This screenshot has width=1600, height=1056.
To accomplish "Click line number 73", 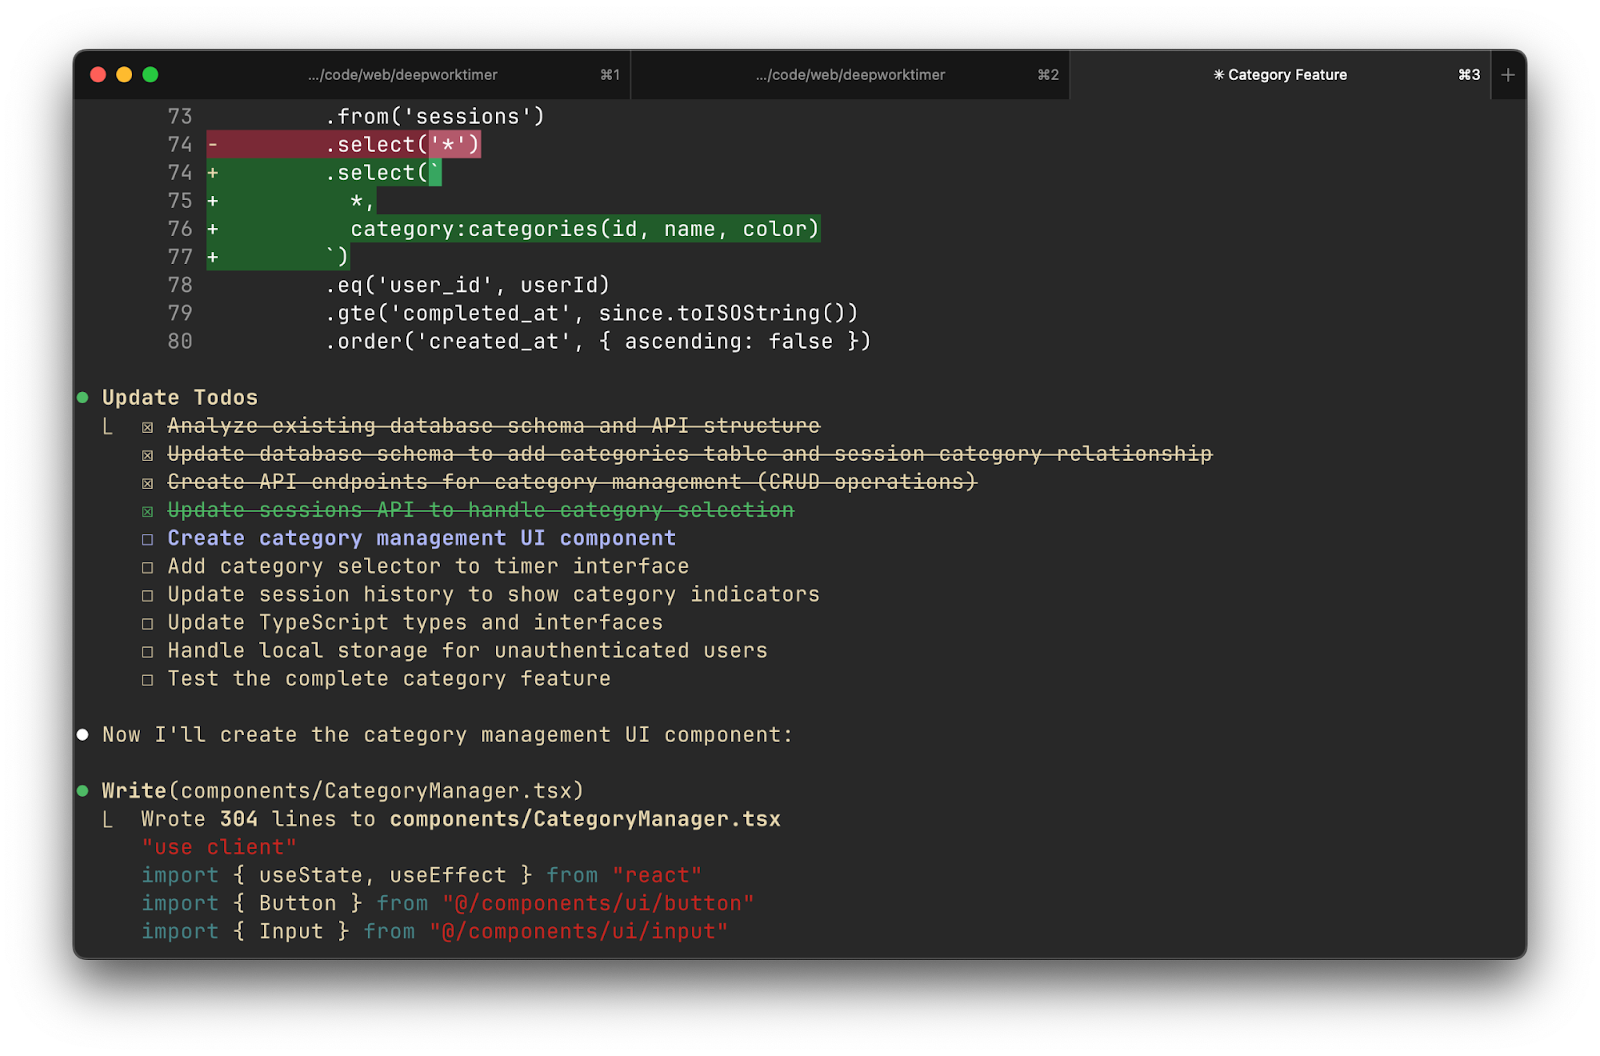I will (180, 117).
